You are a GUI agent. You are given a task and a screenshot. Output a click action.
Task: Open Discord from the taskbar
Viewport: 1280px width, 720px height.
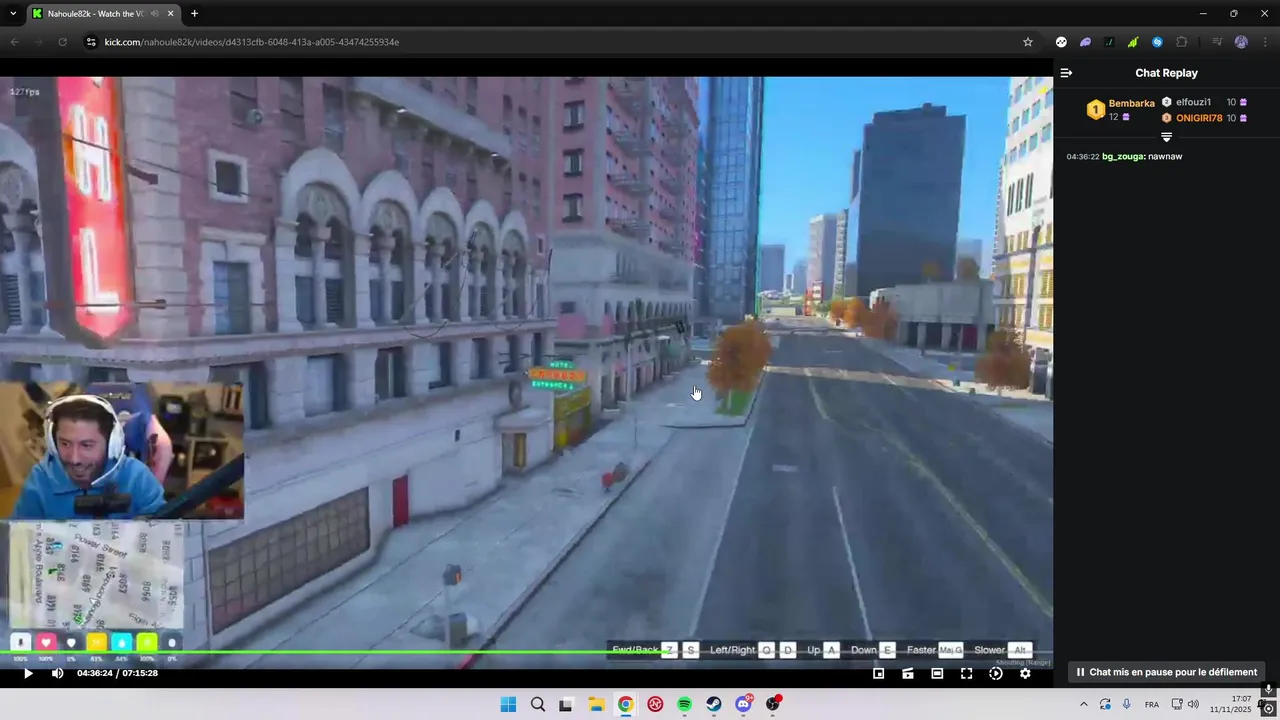click(743, 704)
